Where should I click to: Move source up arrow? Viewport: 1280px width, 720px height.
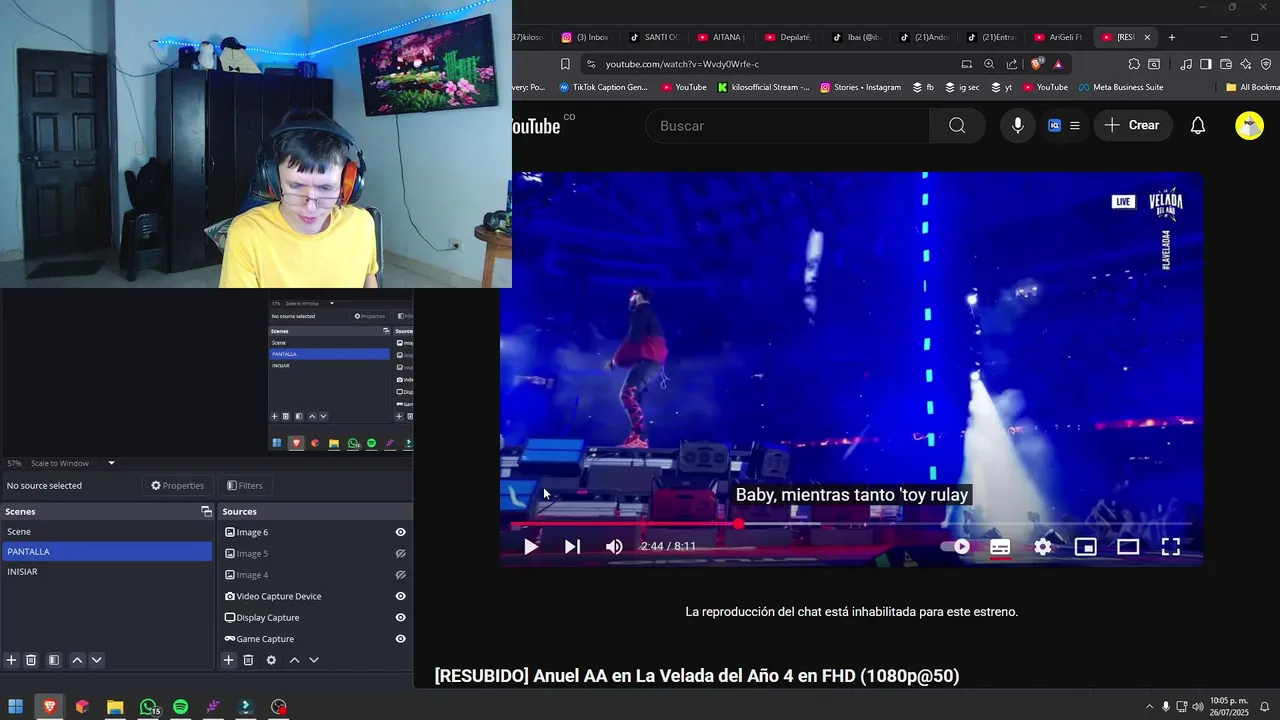pos(294,660)
